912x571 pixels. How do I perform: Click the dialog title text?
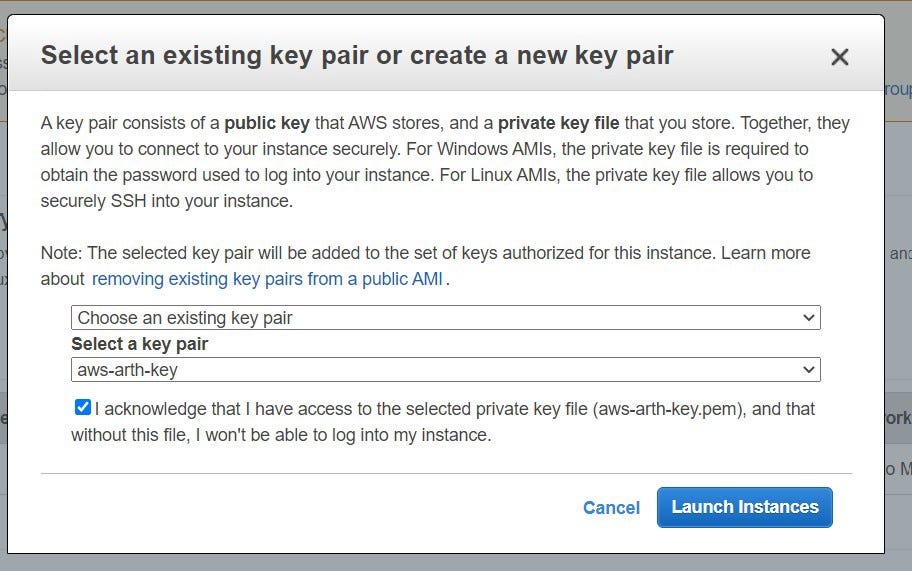click(357, 55)
